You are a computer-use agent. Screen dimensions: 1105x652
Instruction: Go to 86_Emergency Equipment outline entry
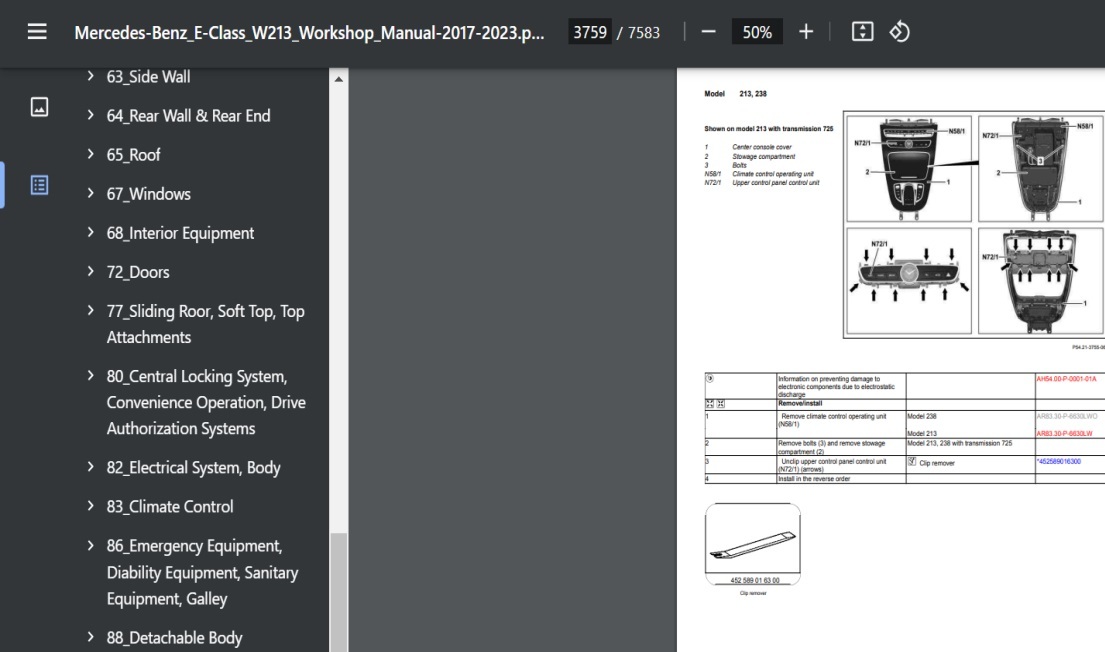click(203, 572)
